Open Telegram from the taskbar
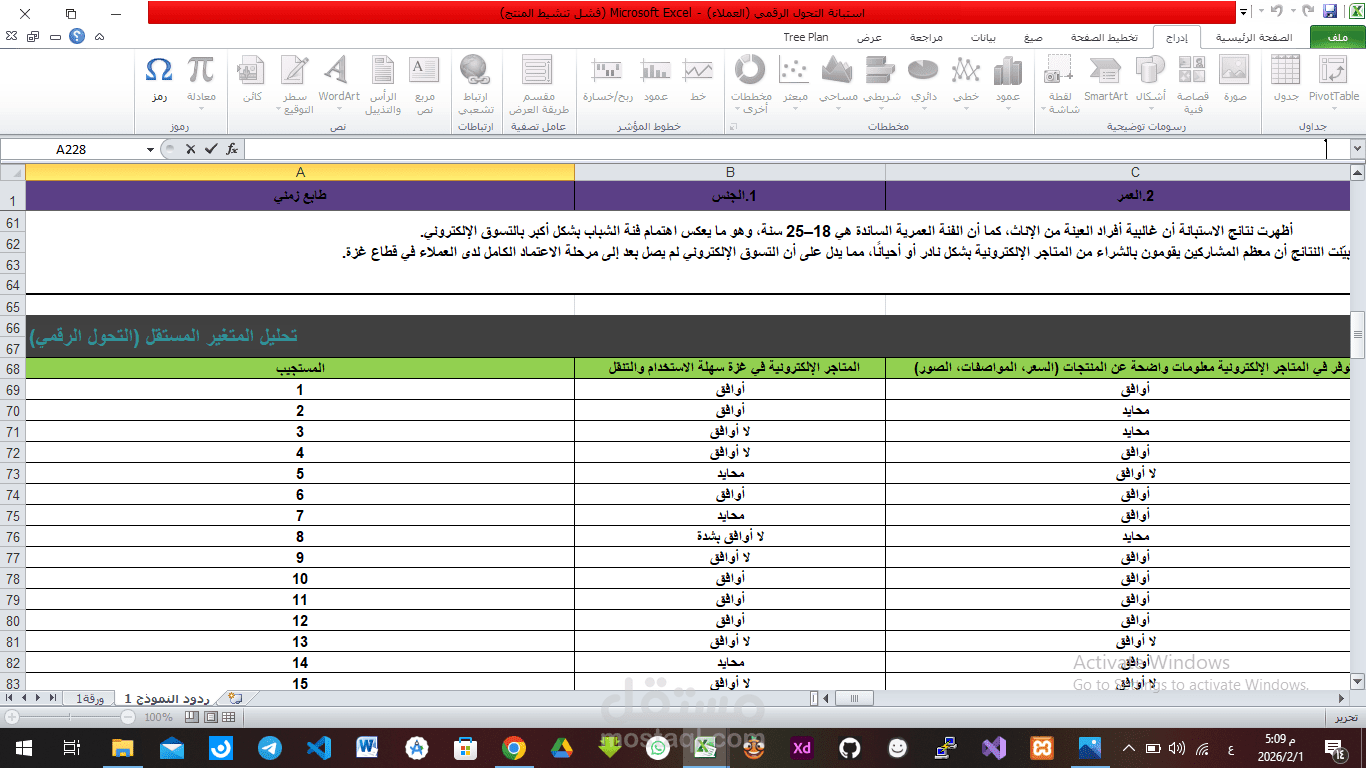 click(x=270, y=748)
